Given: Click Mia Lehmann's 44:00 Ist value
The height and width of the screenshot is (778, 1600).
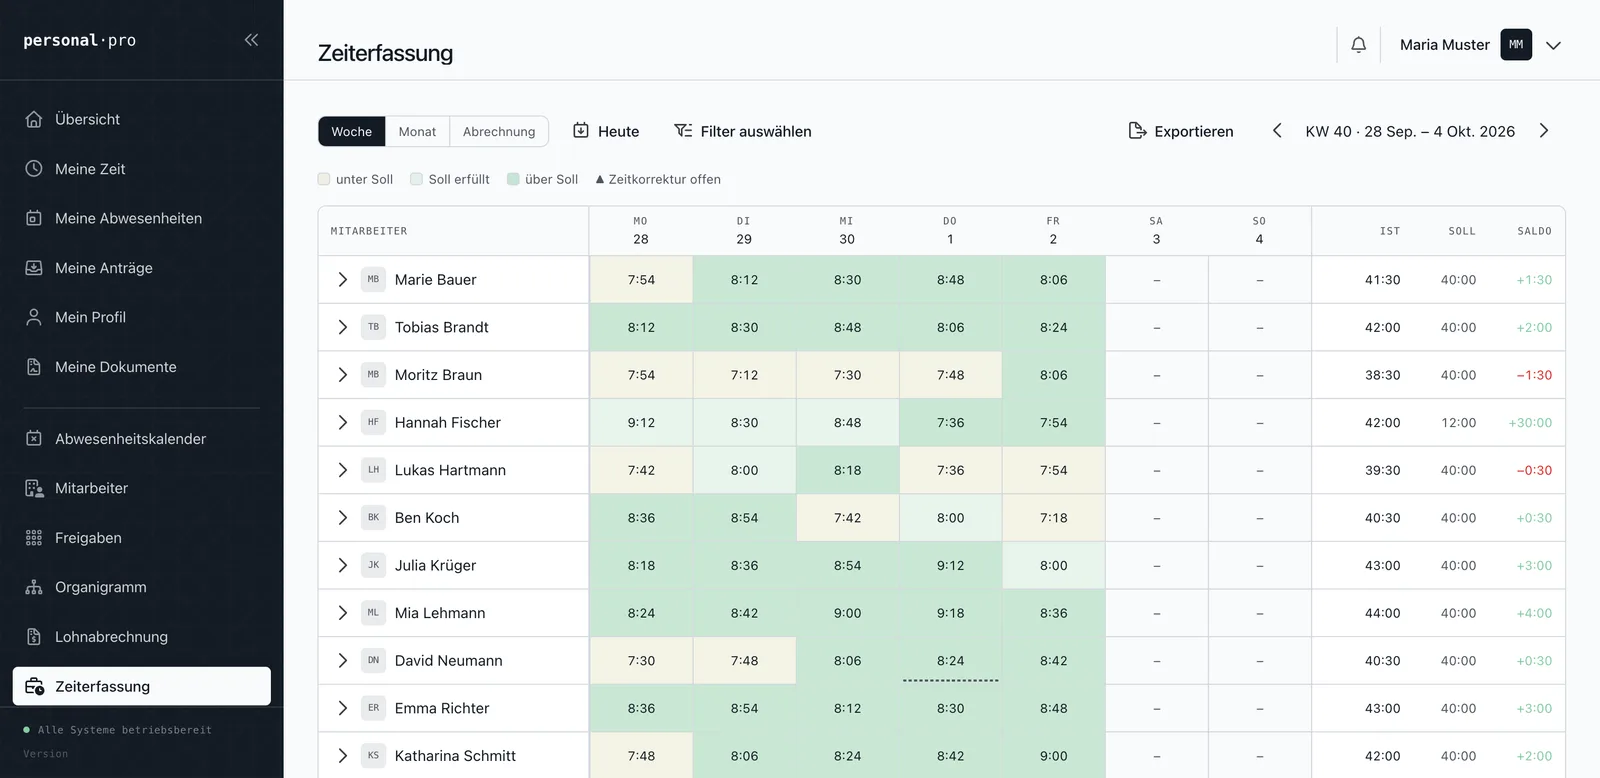Looking at the screenshot, I should pyautogui.click(x=1382, y=613).
